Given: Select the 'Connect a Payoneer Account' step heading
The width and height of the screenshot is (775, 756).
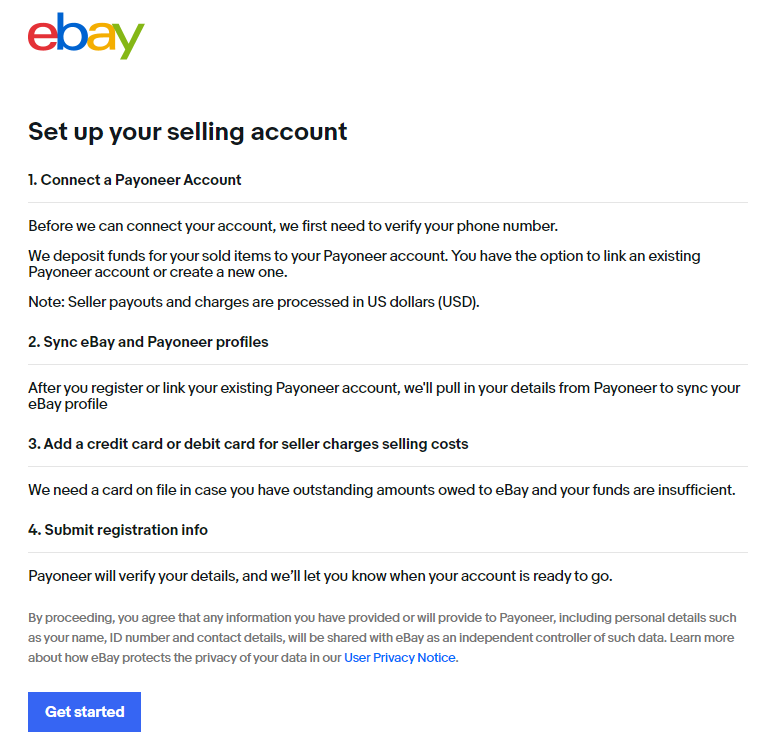Looking at the screenshot, I should (134, 180).
